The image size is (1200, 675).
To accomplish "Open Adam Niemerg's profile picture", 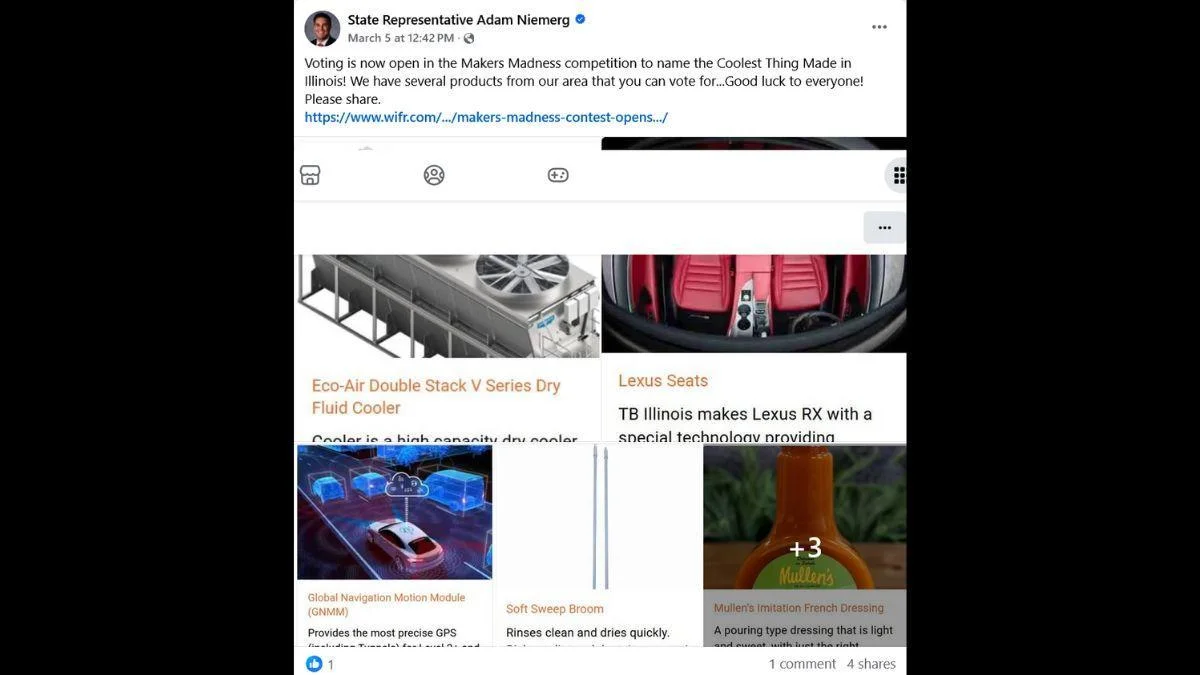I will (322, 28).
